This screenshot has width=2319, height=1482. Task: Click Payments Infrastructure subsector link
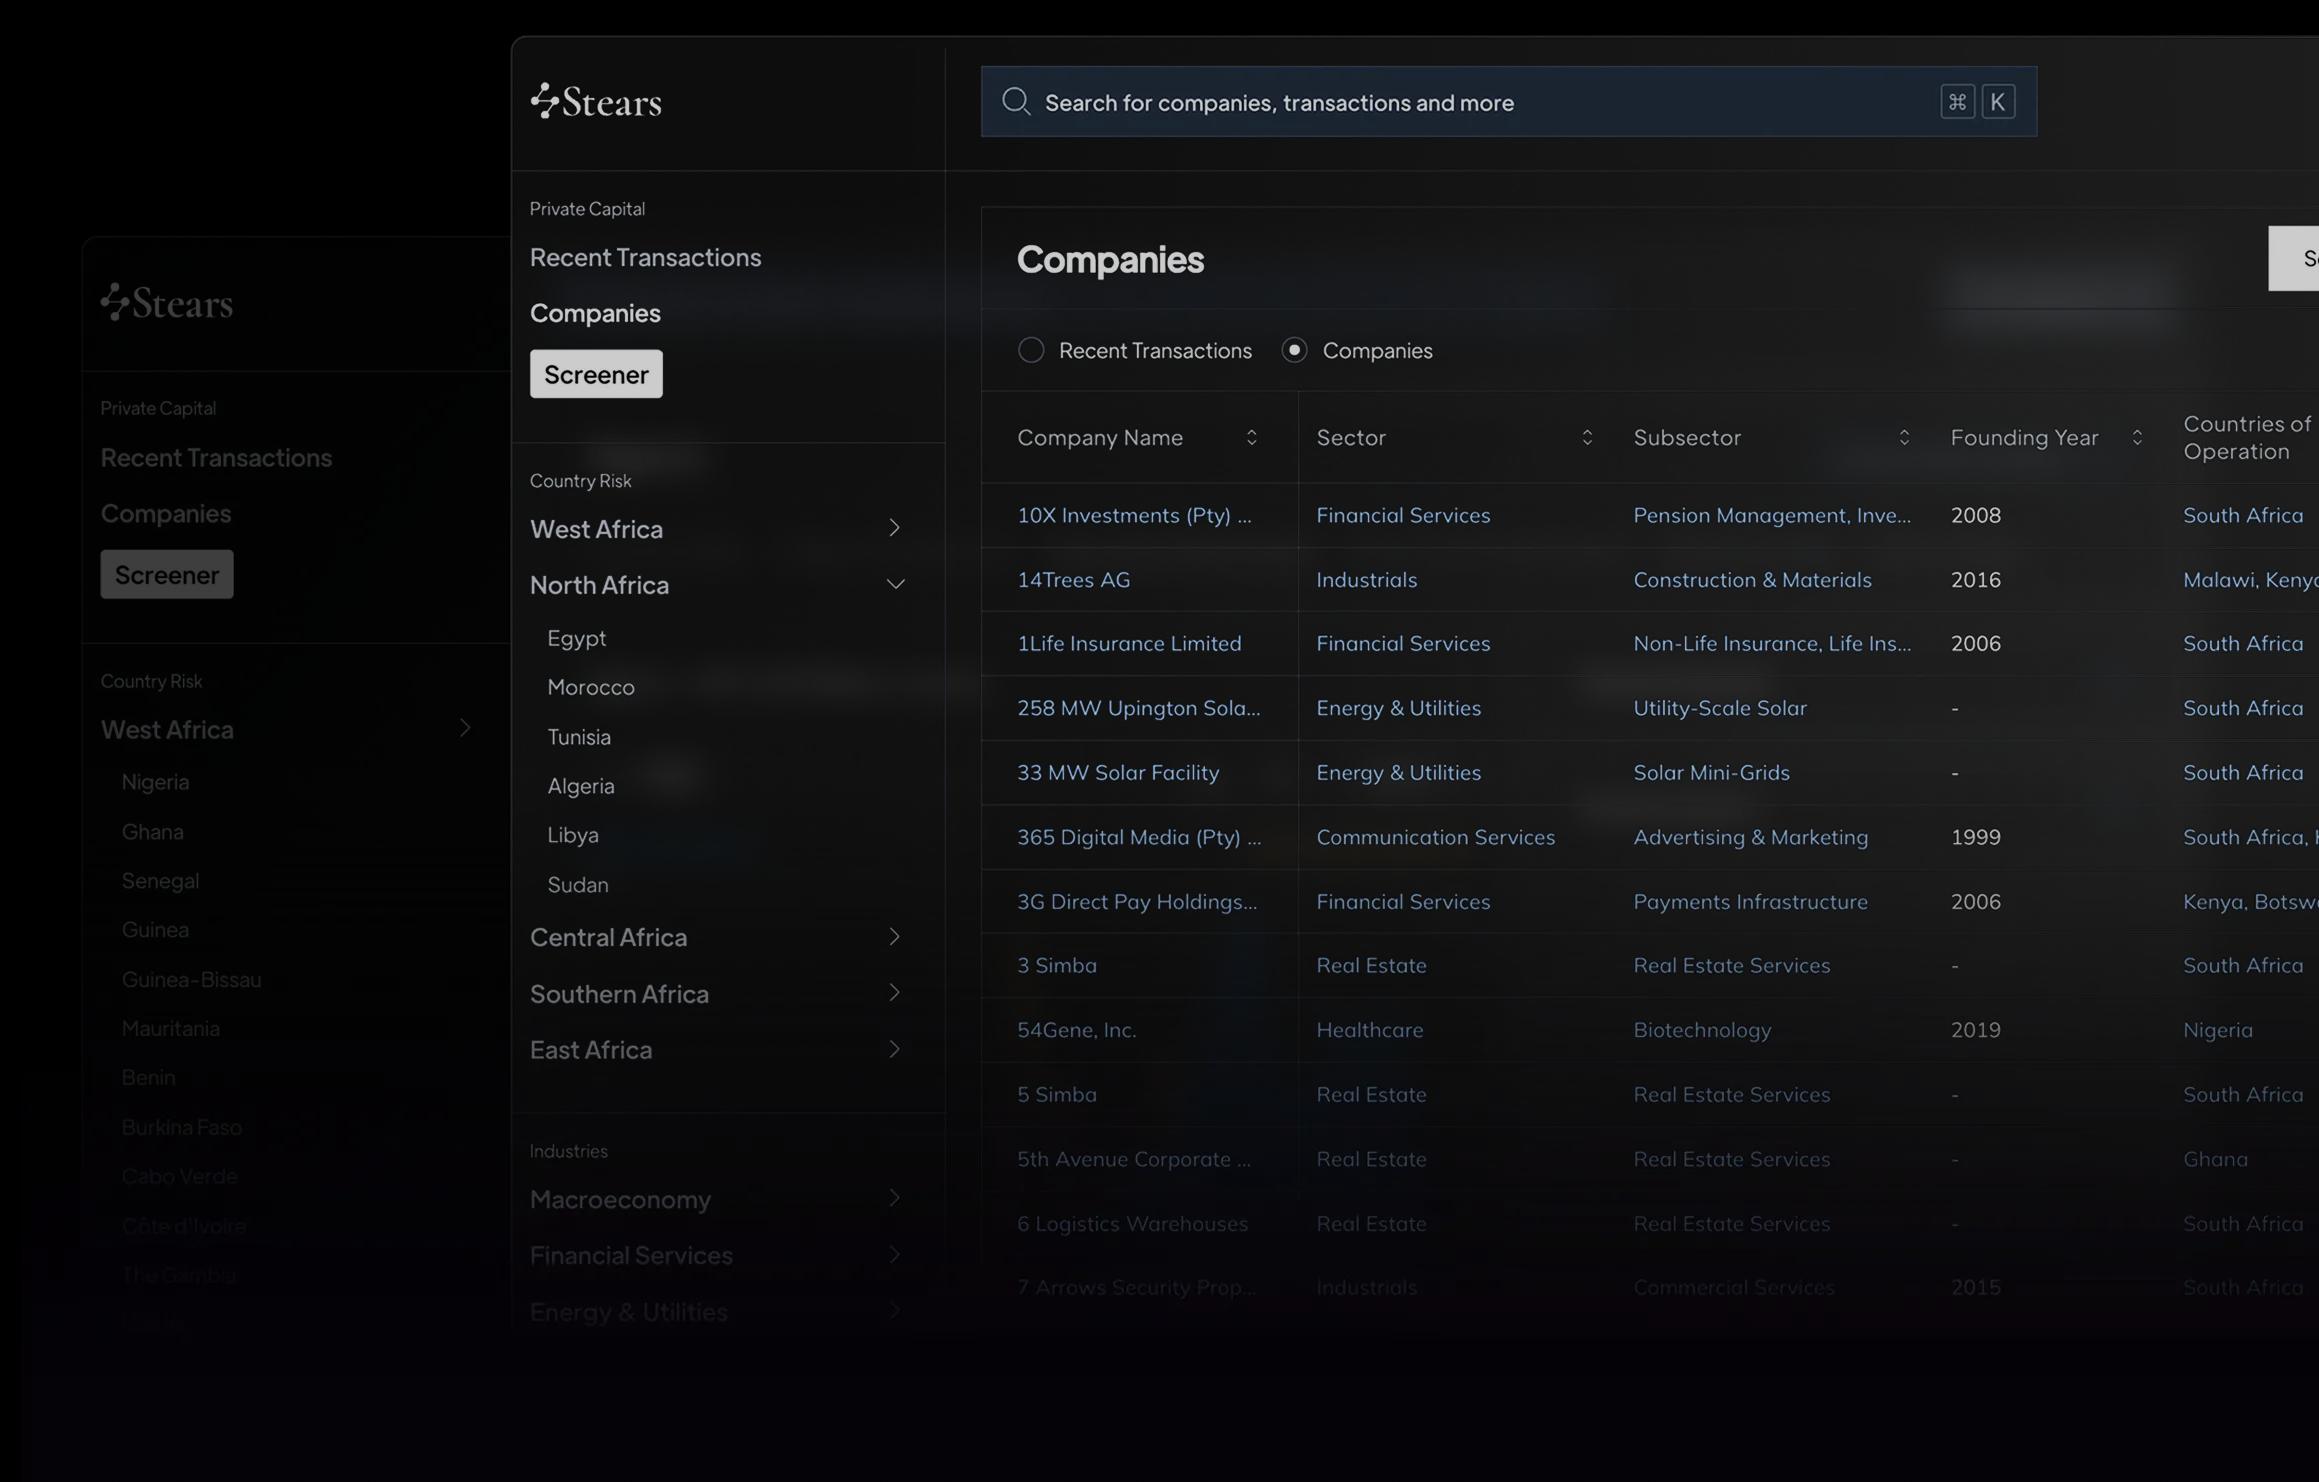(1750, 902)
